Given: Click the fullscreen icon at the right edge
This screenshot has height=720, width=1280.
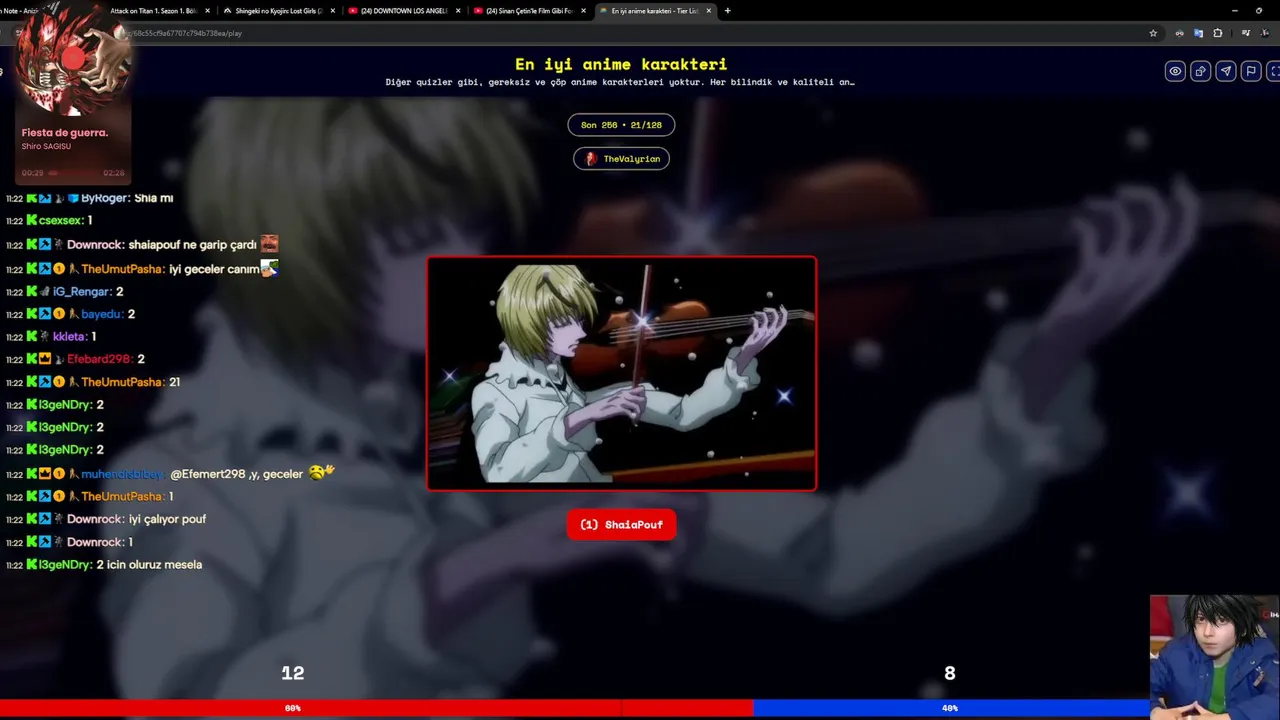Looking at the screenshot, I should pos(1274,71).
